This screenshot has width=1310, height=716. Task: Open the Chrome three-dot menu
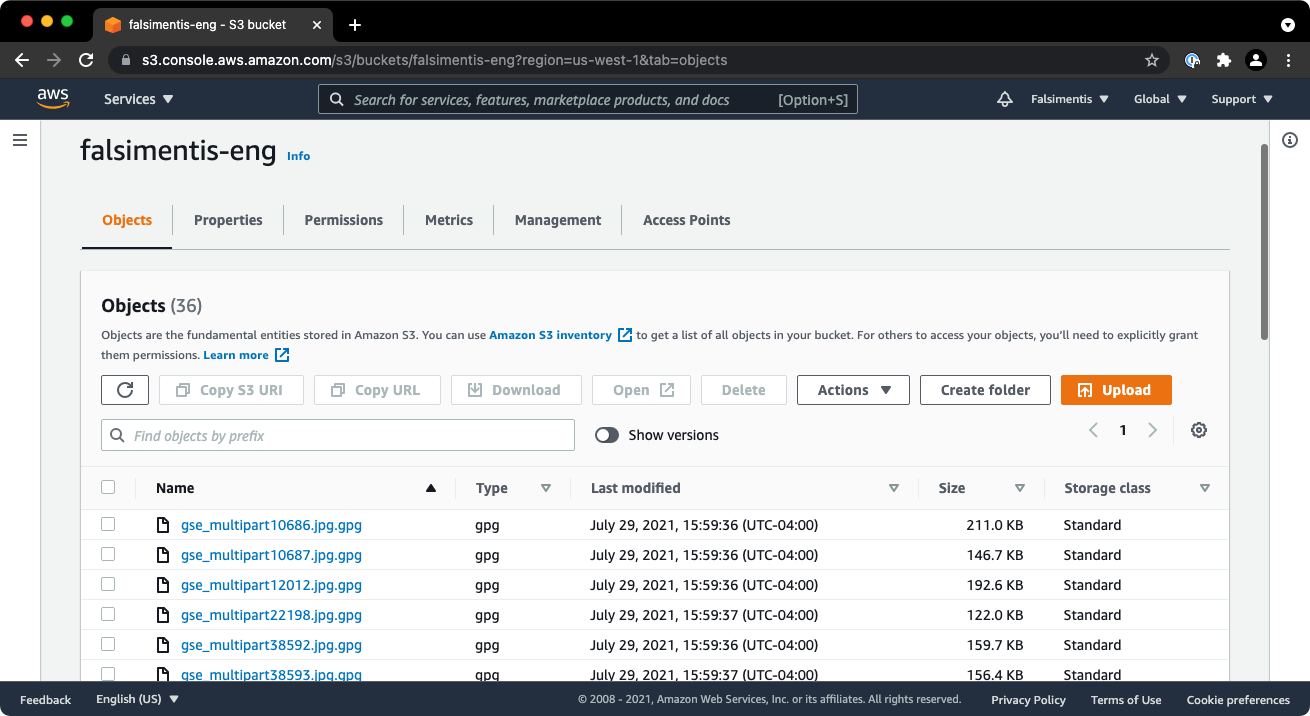[1288, 60]
